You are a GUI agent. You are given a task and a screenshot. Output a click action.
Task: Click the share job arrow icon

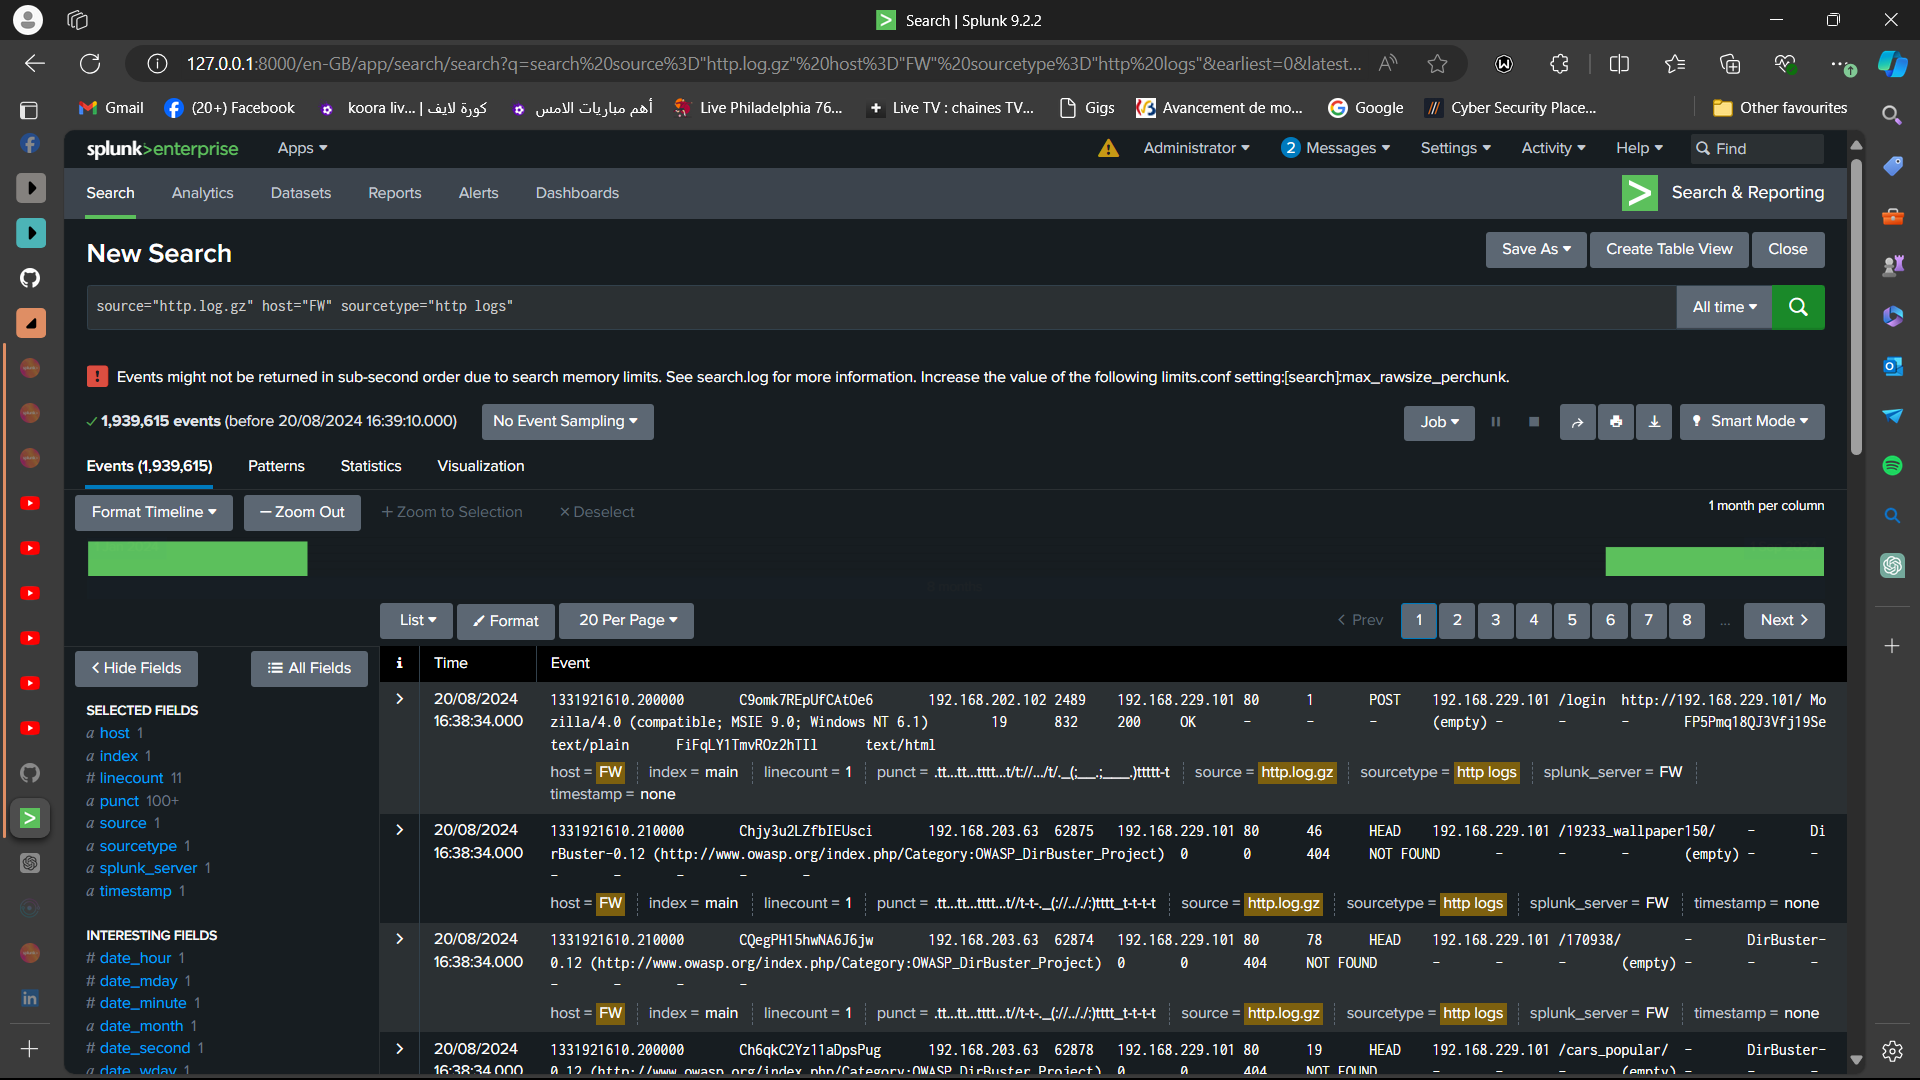tap(1577, 422)
